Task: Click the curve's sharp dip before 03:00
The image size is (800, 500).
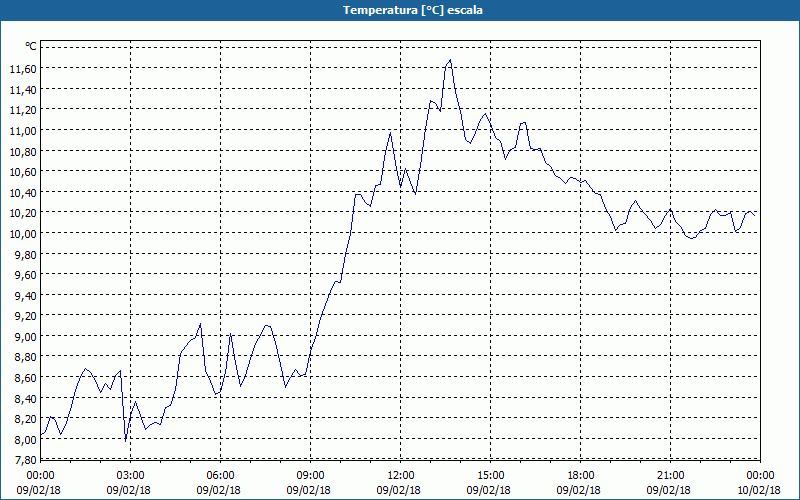Action: 126,440
